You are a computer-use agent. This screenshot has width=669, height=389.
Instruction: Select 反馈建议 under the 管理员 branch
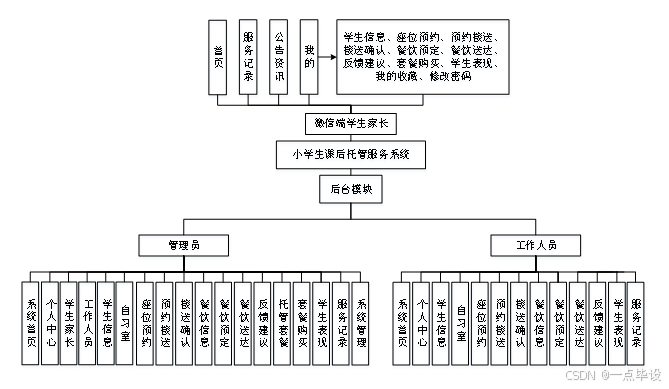tap(262, 323)
